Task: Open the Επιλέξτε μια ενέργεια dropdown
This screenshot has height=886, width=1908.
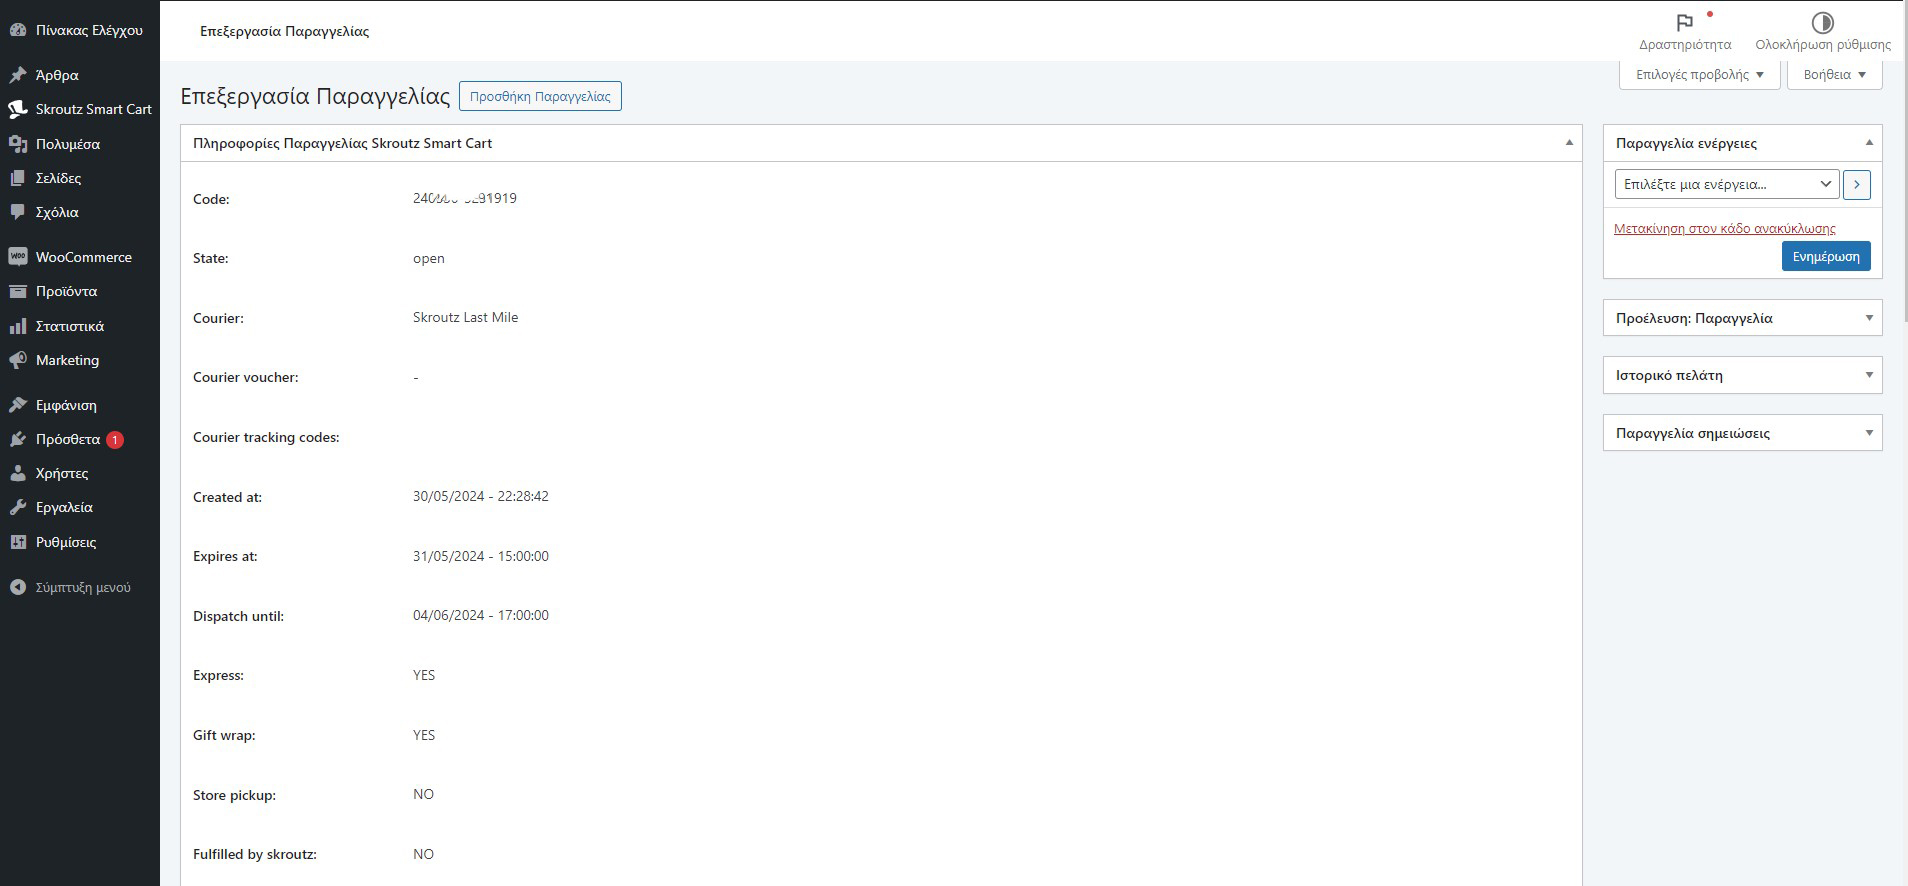Action: 1727,184
